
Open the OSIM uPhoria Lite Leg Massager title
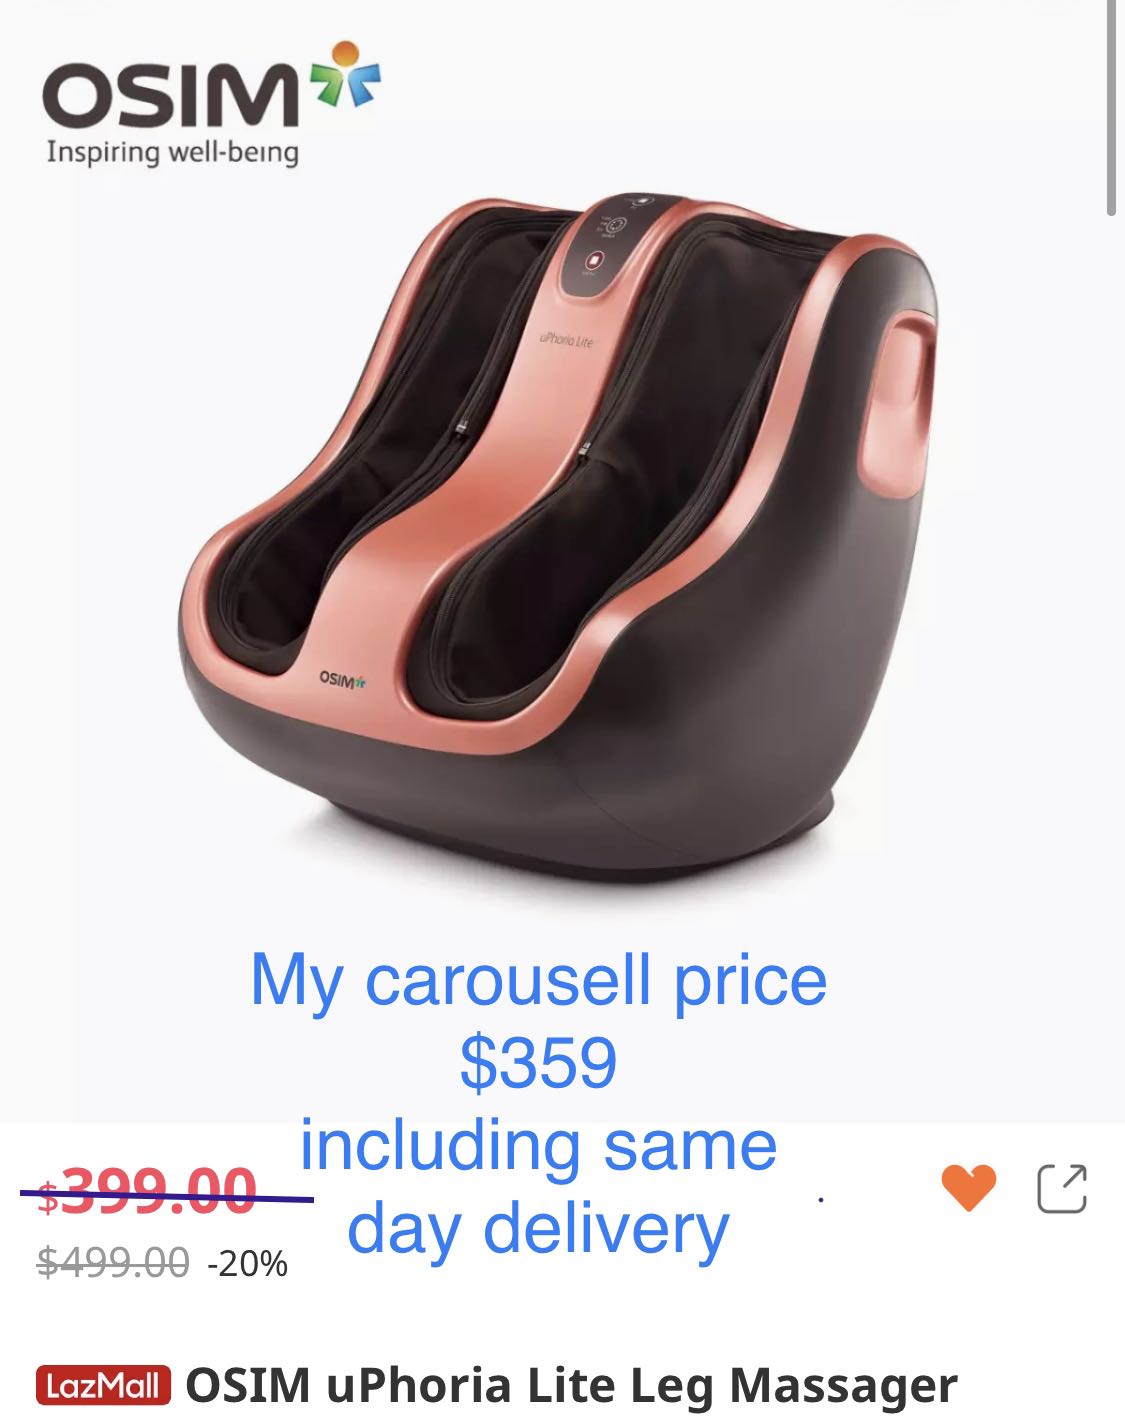click(x=571, y=1386)
